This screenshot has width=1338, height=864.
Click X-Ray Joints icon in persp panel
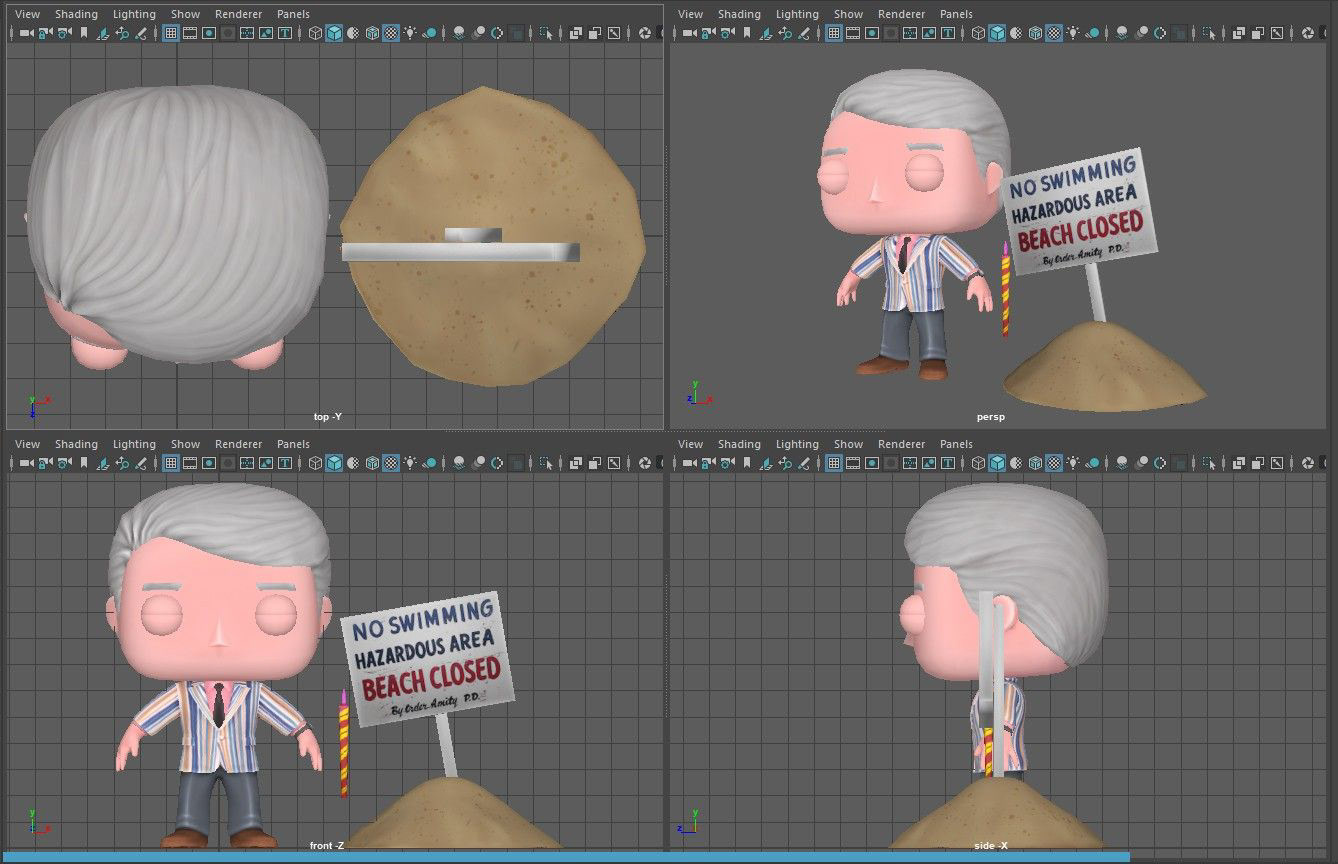pos(1276,33)
